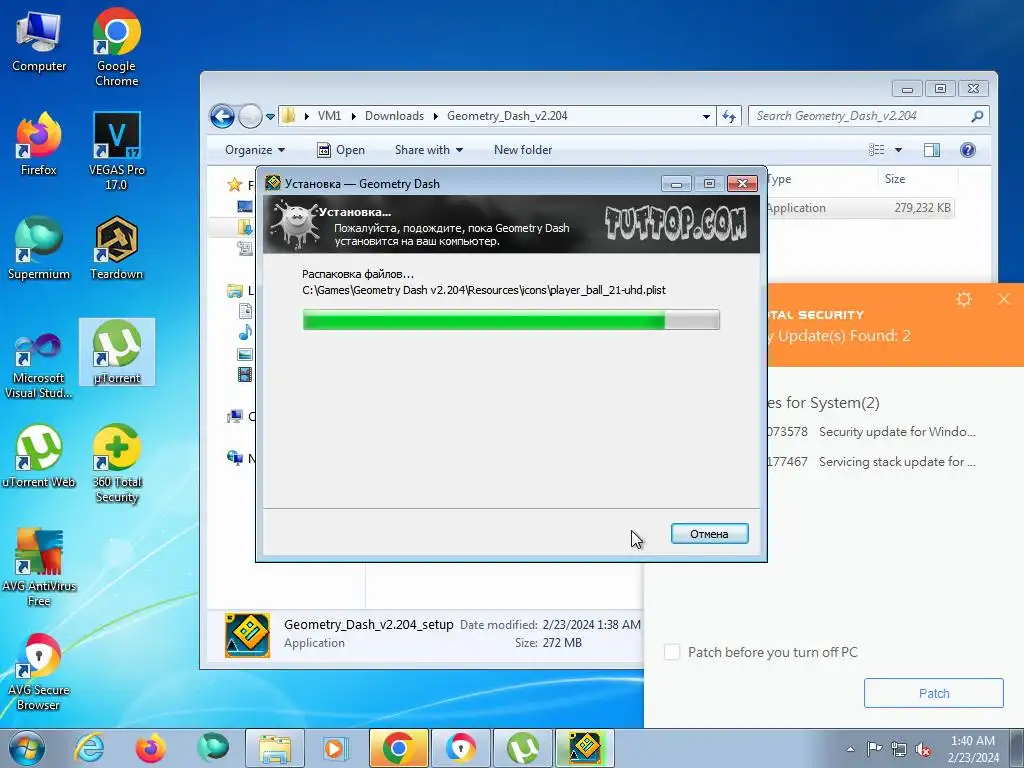Show hidden tray icons arrow

click(x=850, y=749)
